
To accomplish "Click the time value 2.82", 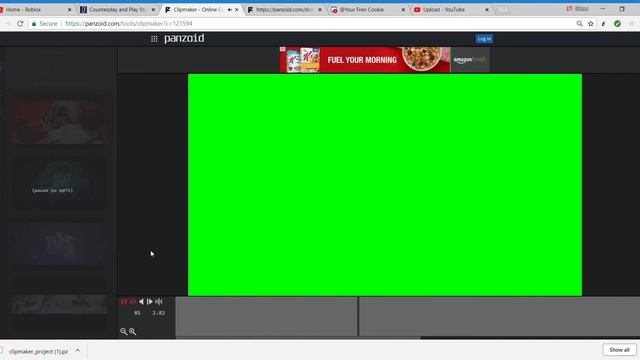I will click(x=159, y=313).
